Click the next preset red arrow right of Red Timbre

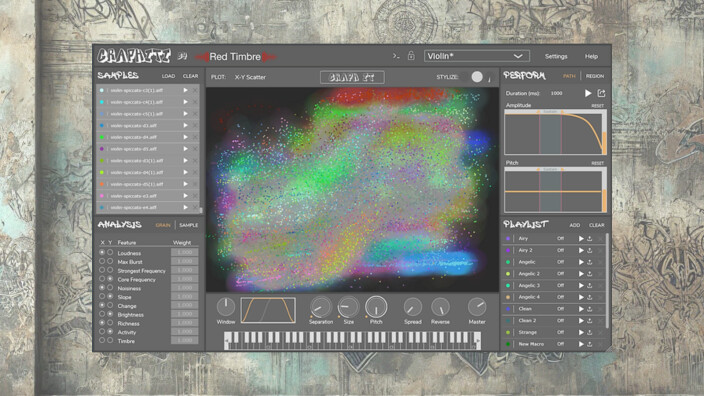[x=269, y=57]
